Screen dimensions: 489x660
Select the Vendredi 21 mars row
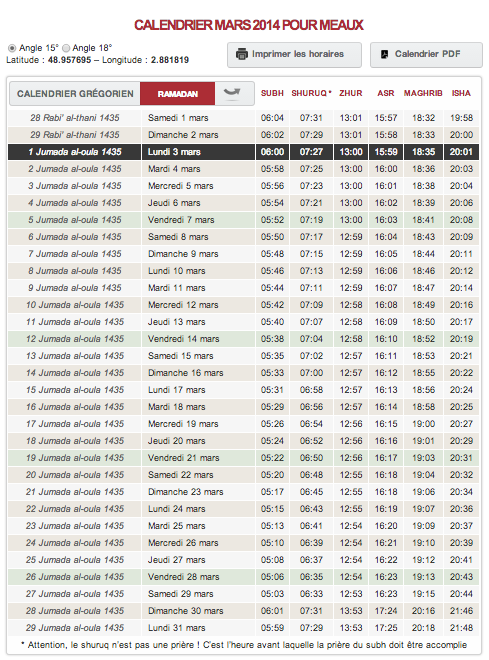[x=243, y=458]
